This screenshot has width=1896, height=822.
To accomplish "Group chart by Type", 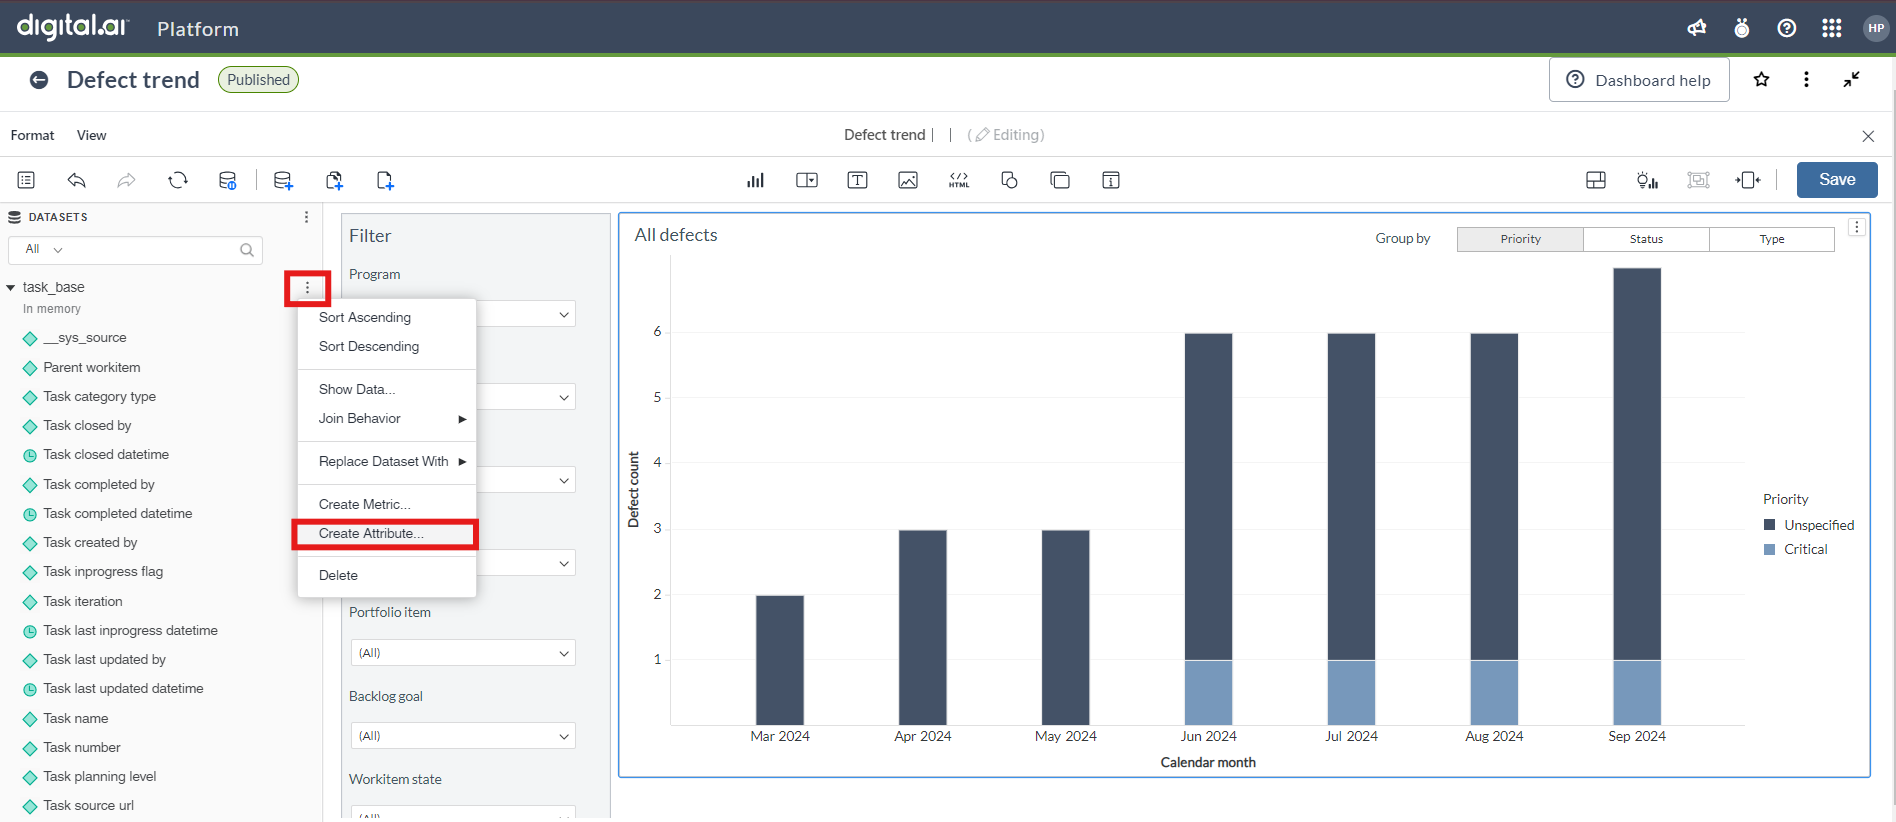I will click(x=1772, y=239).
